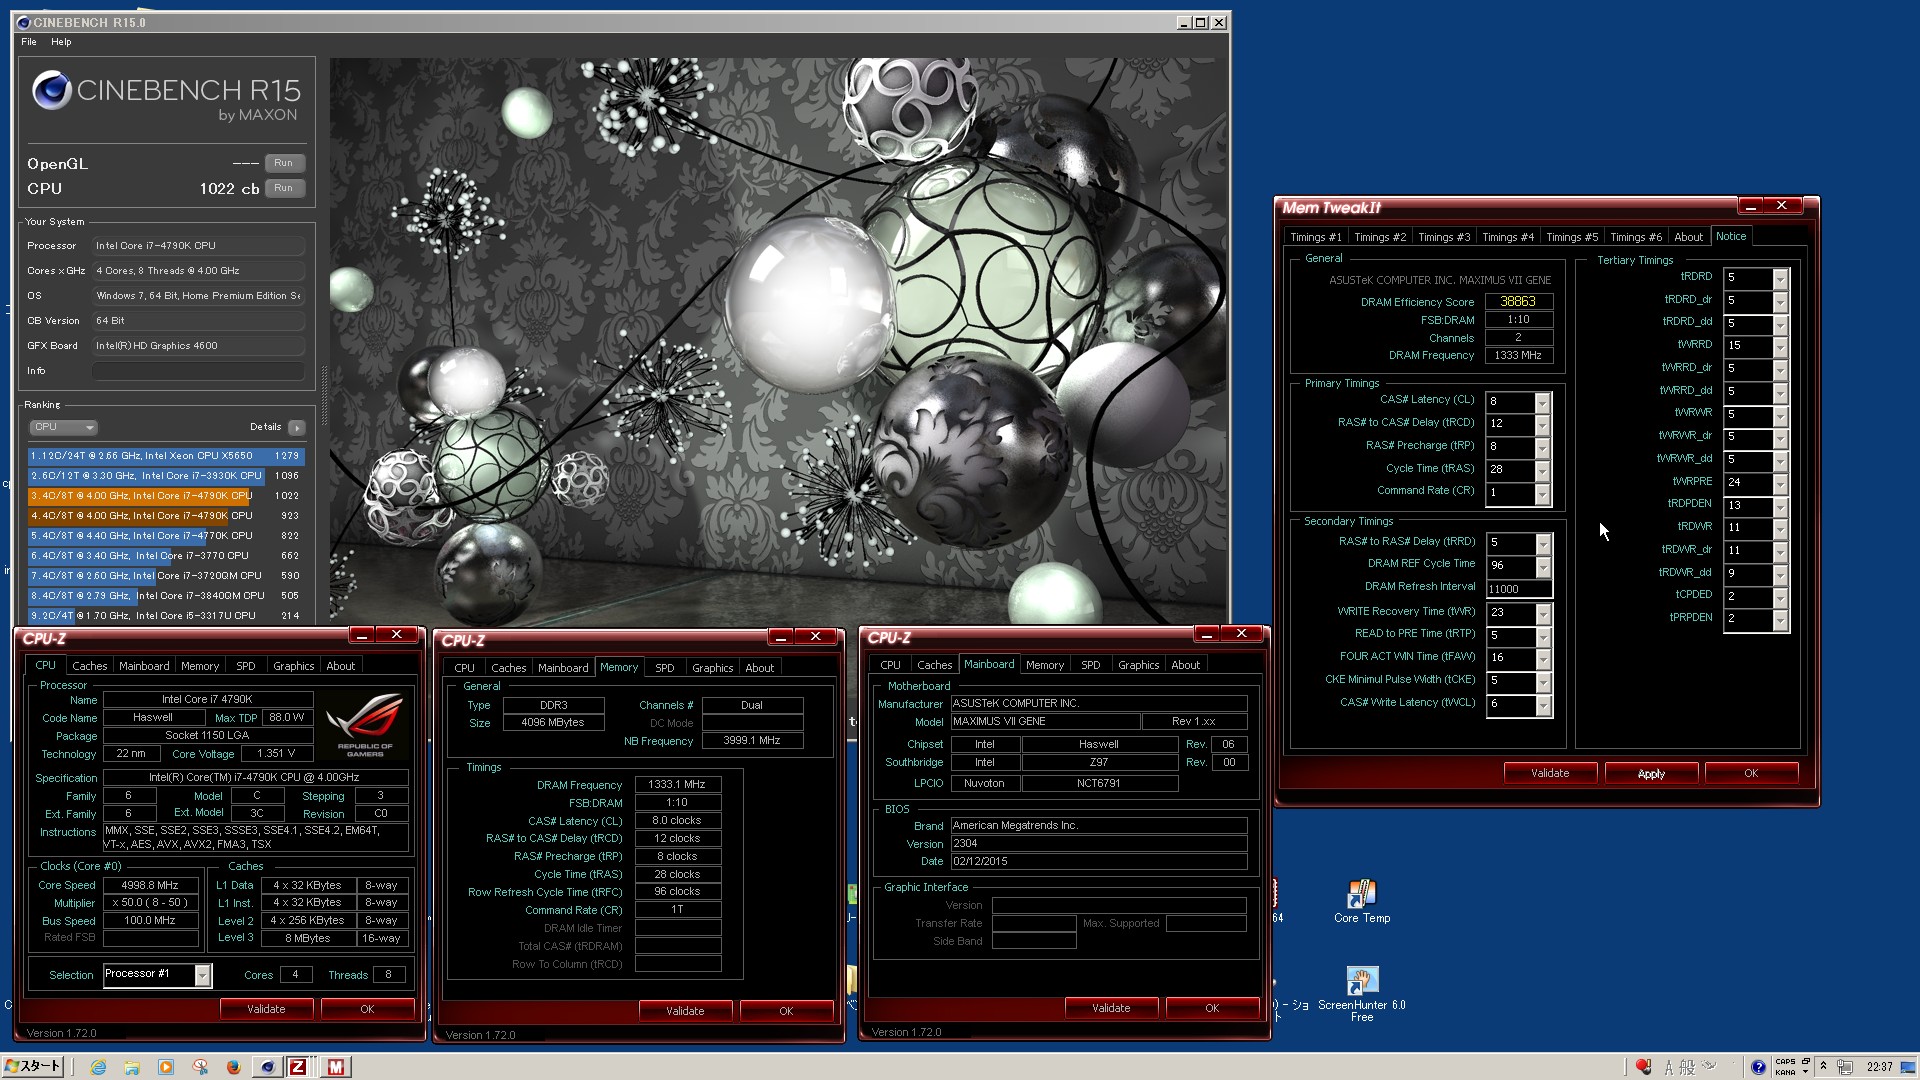The height and width of the screenshot is (1080, 1920).
Task: Click the DRAM Refresh Interval field showing 11000
Action: [x=1519, y=589]
